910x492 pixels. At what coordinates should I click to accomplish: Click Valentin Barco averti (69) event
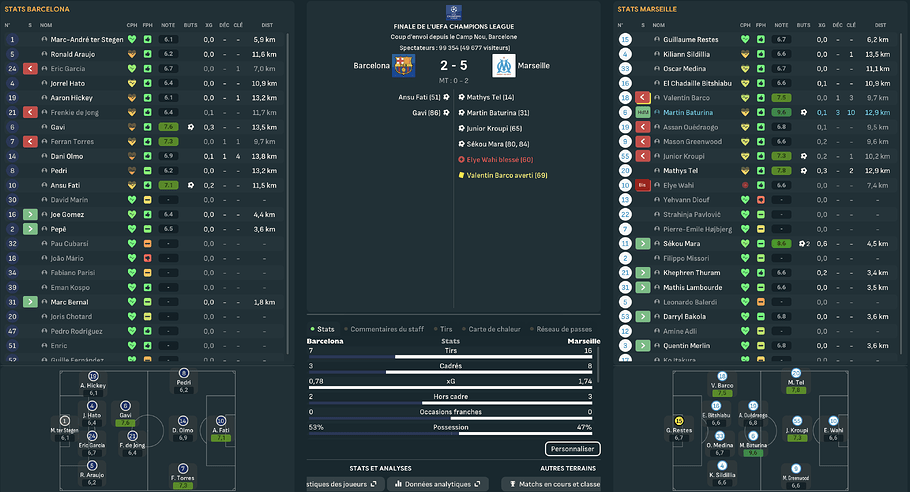coord(503,175)
